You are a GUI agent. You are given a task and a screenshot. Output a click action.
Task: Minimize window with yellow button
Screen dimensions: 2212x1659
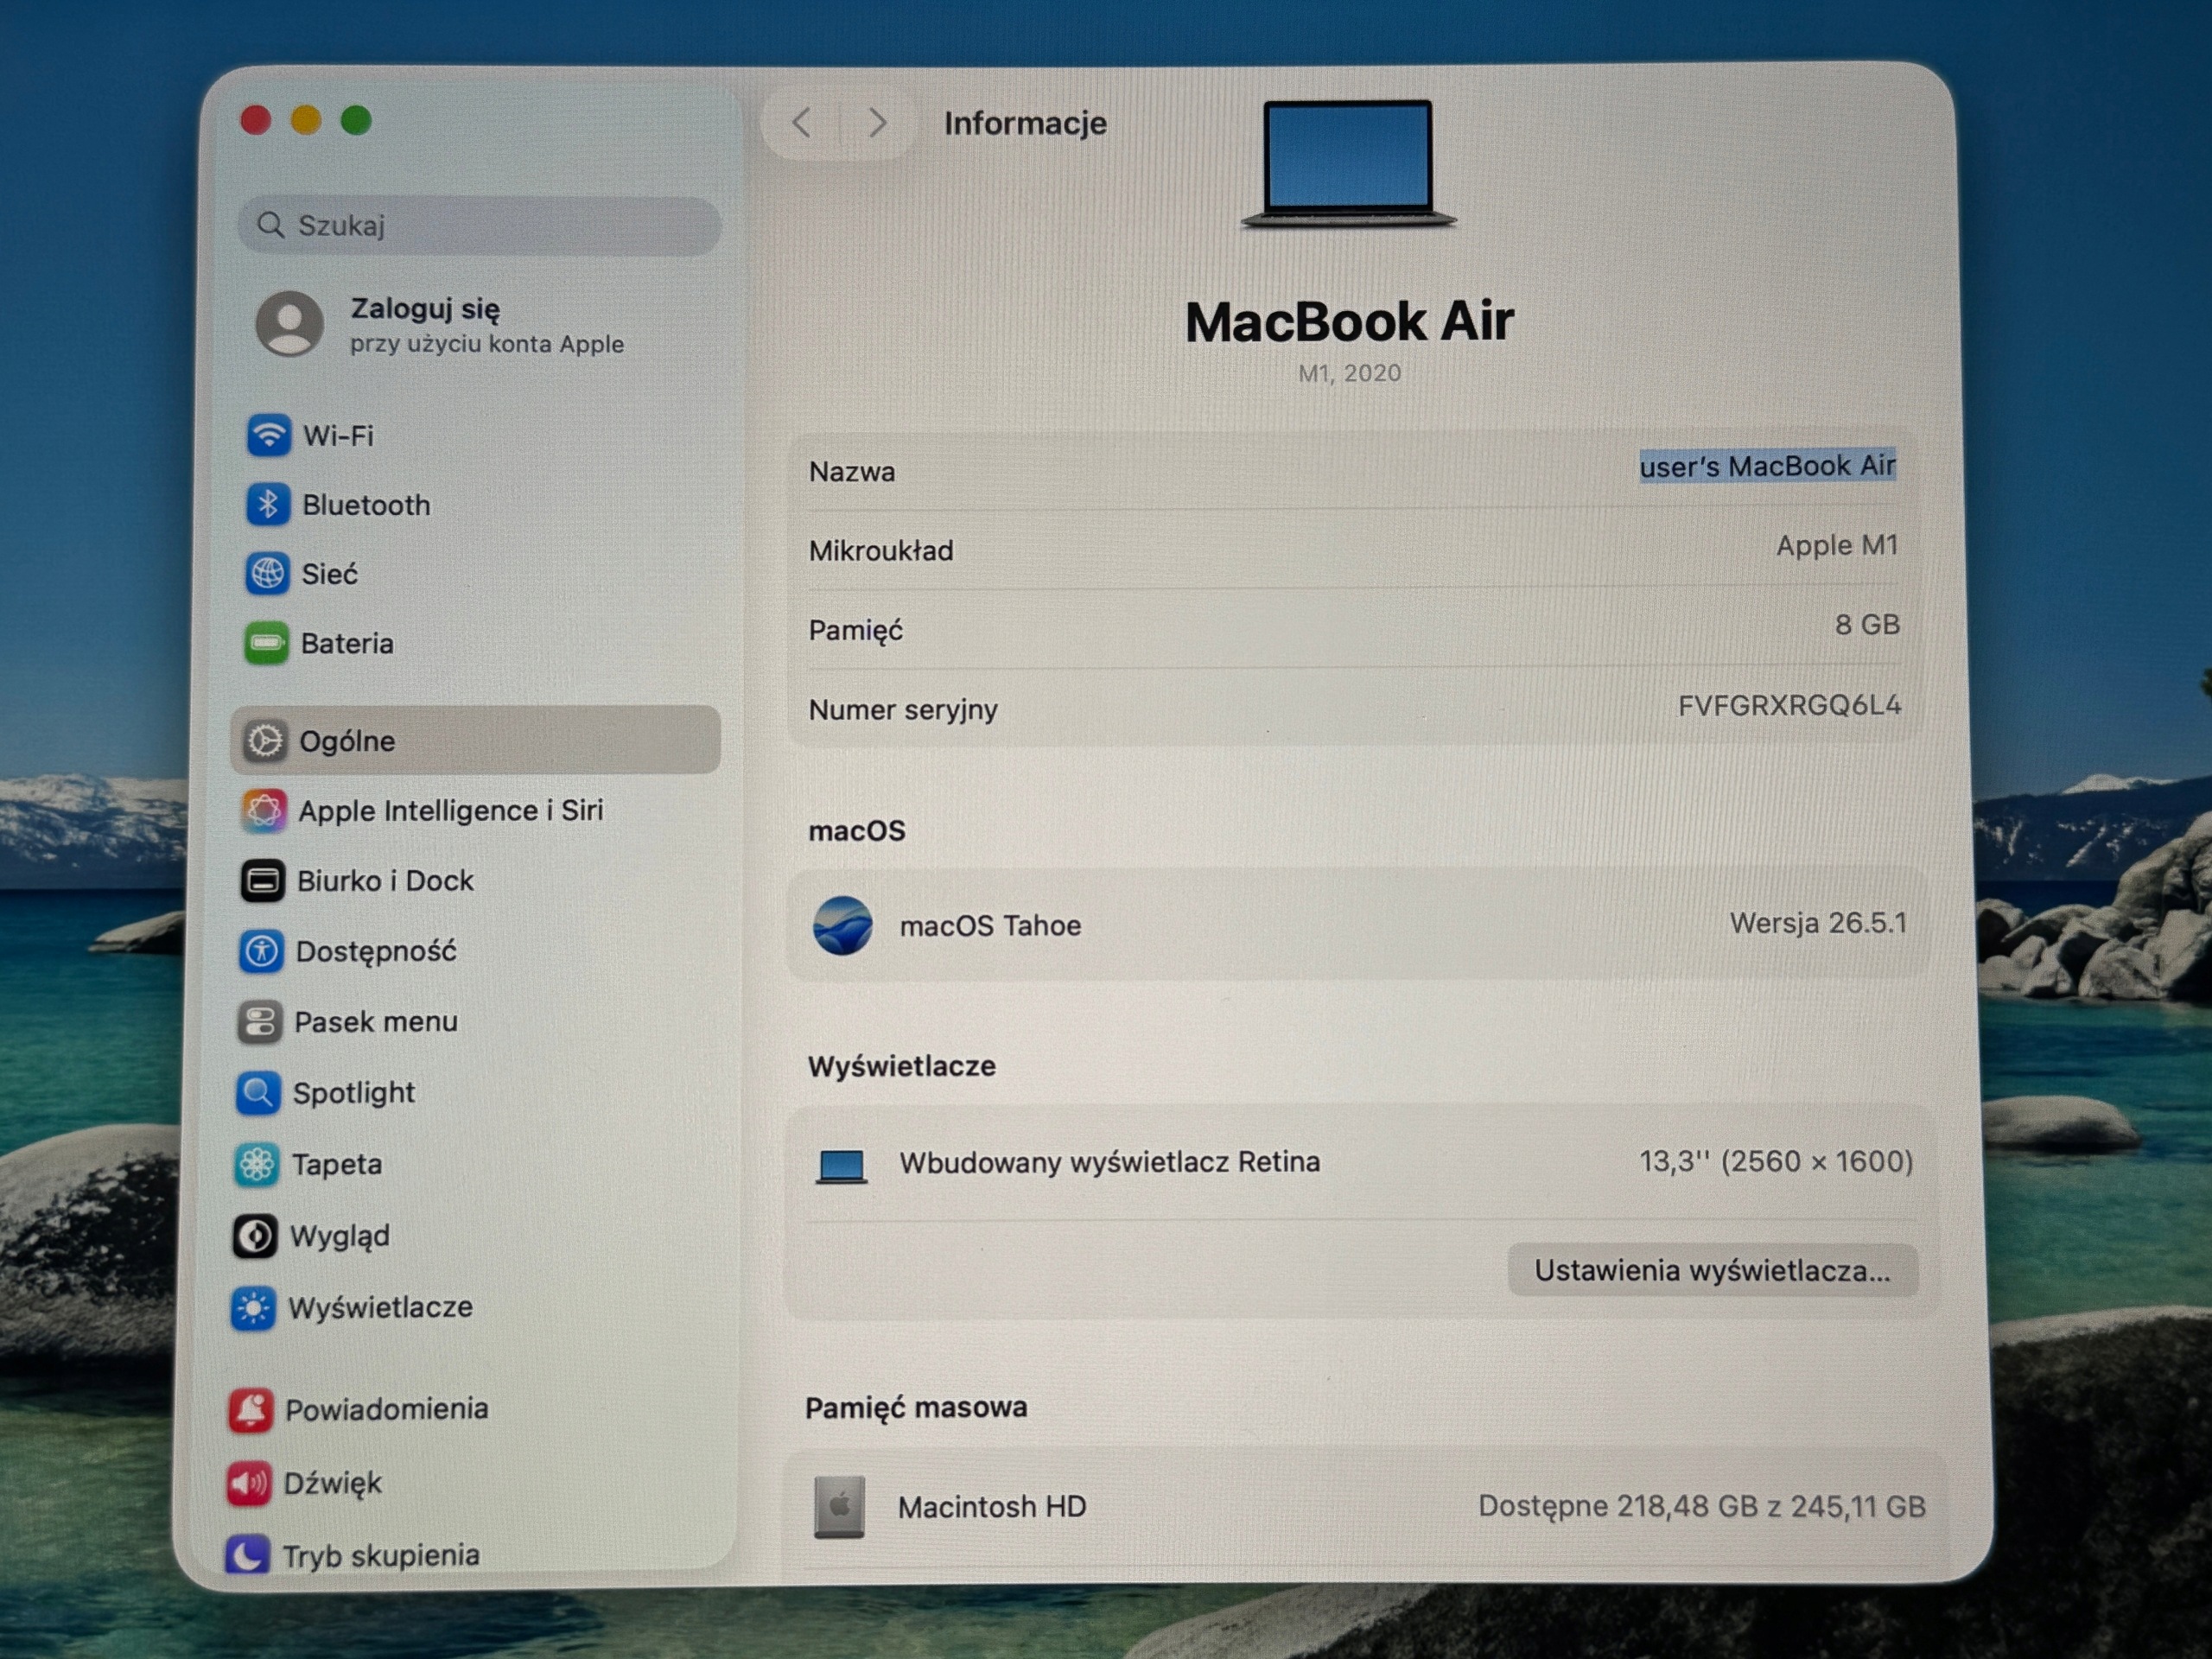[x=306, y=120]
